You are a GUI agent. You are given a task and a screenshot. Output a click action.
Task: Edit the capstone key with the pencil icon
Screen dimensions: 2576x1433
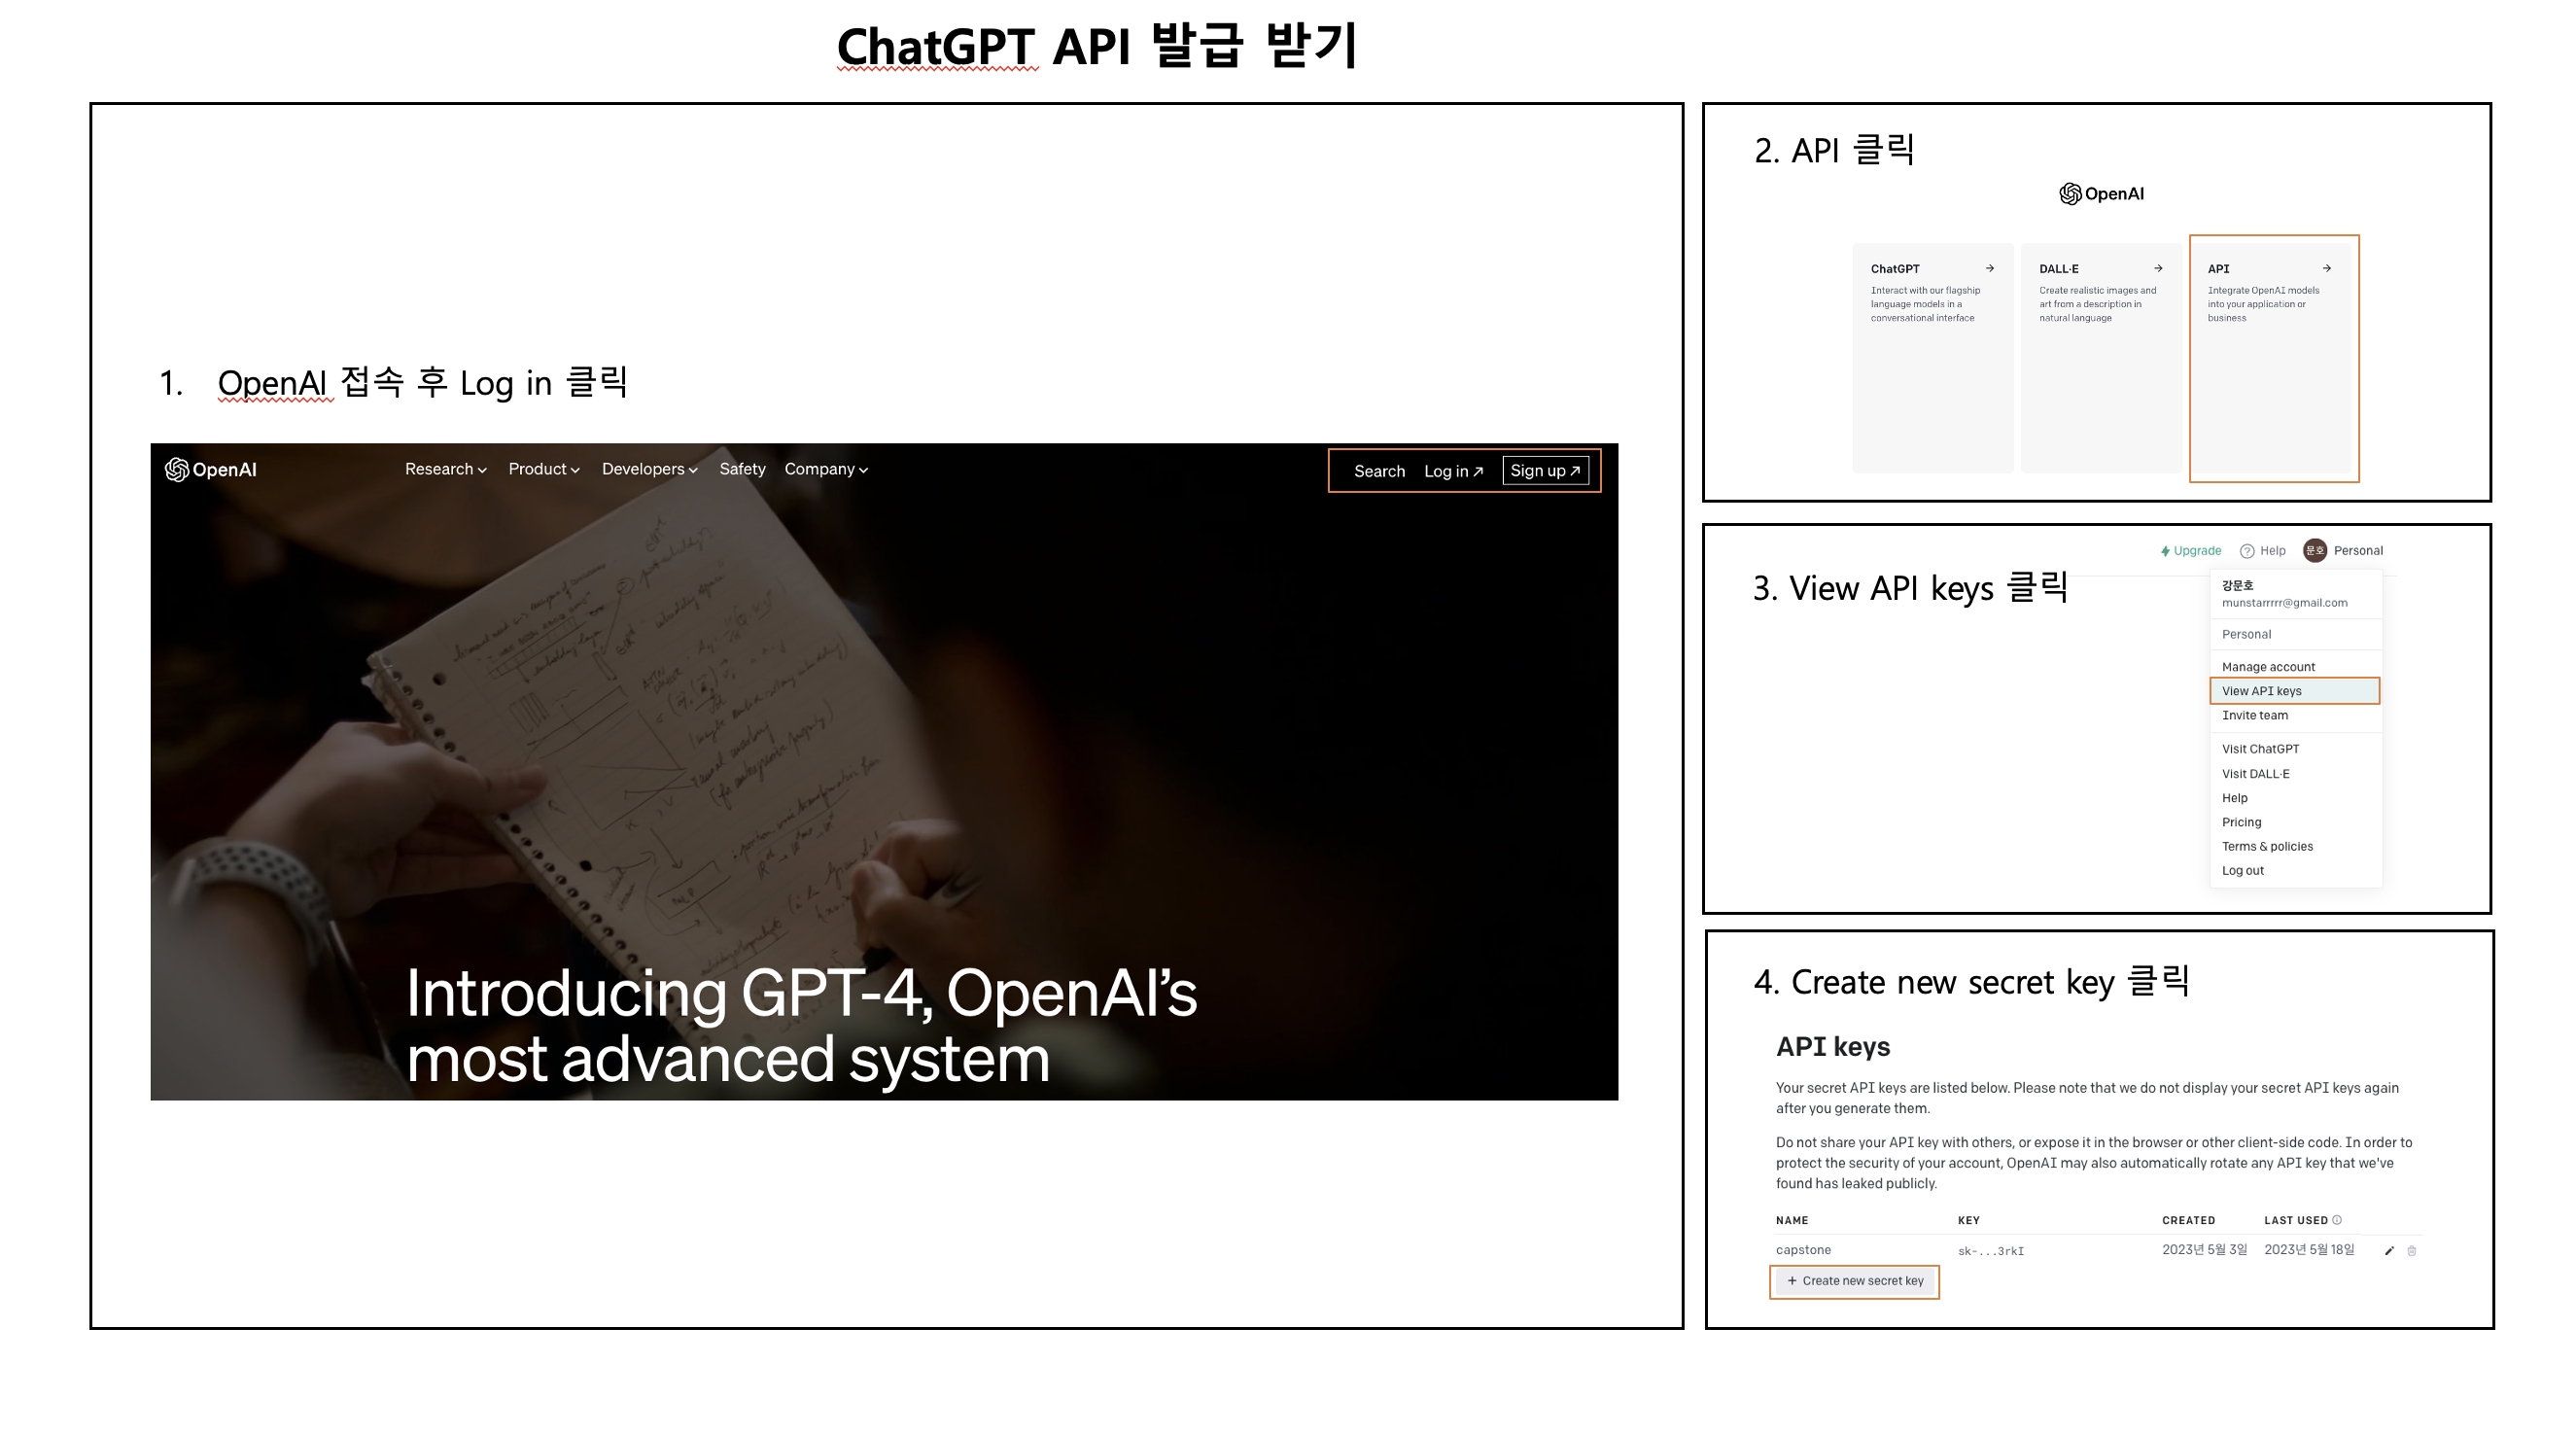click(x=2389, y=1250)
